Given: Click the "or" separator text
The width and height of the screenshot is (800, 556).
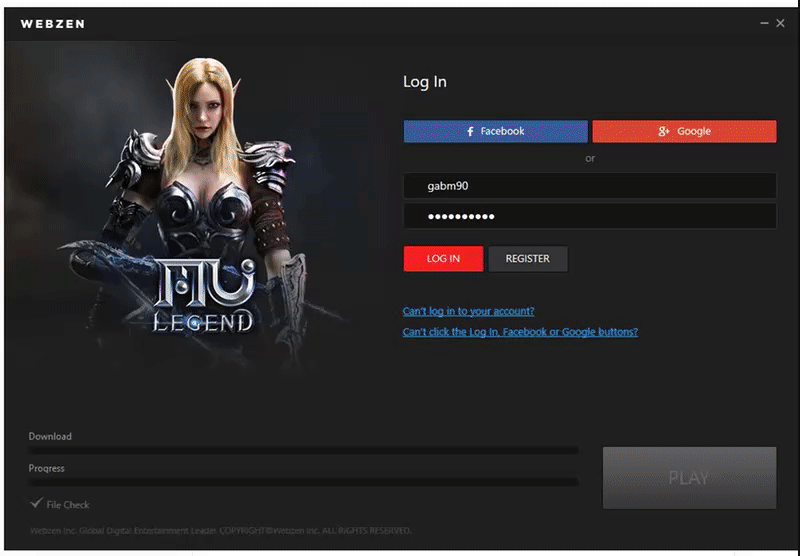Looking at the screenshot, I should pyautogui.click(x=590, y=159).
